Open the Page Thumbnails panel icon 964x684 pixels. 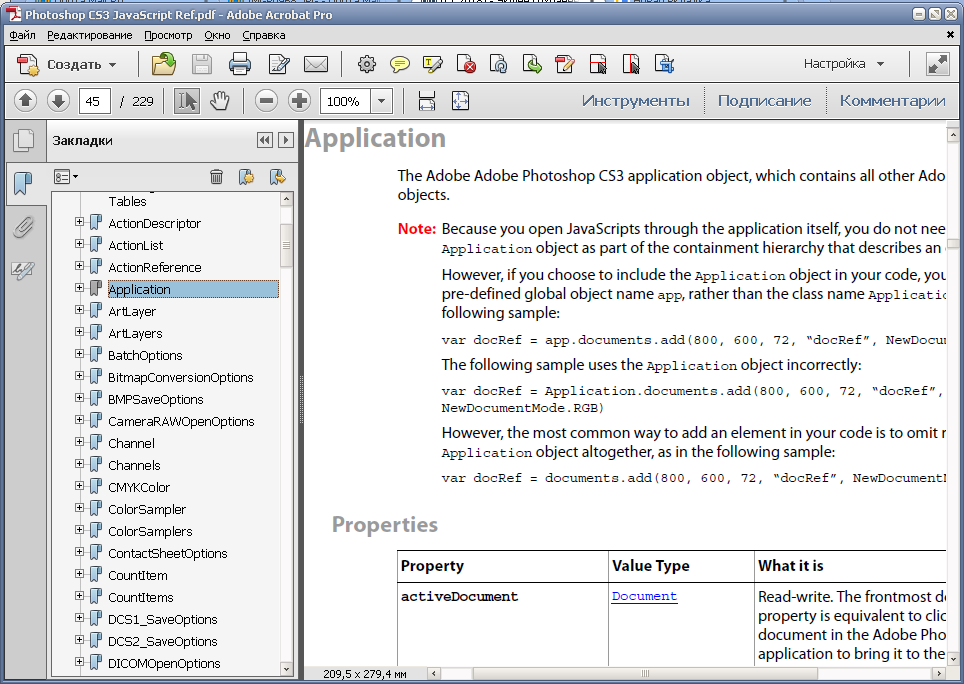pyautogui.click(x=24, y=141)
